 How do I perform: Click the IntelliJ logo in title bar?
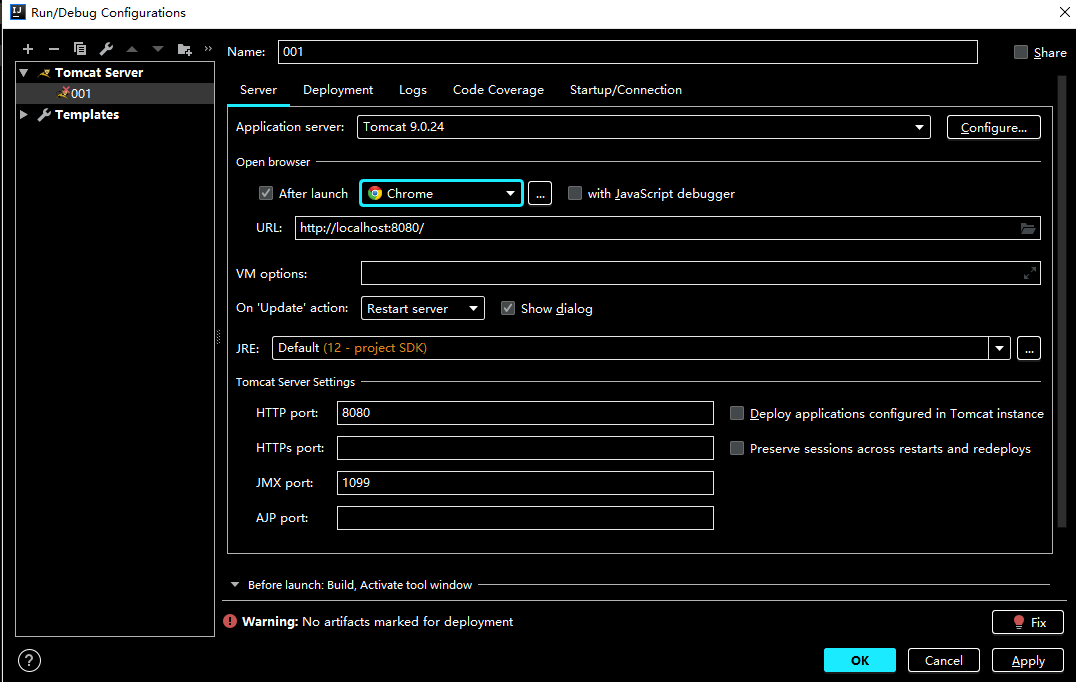click(17, 12)
